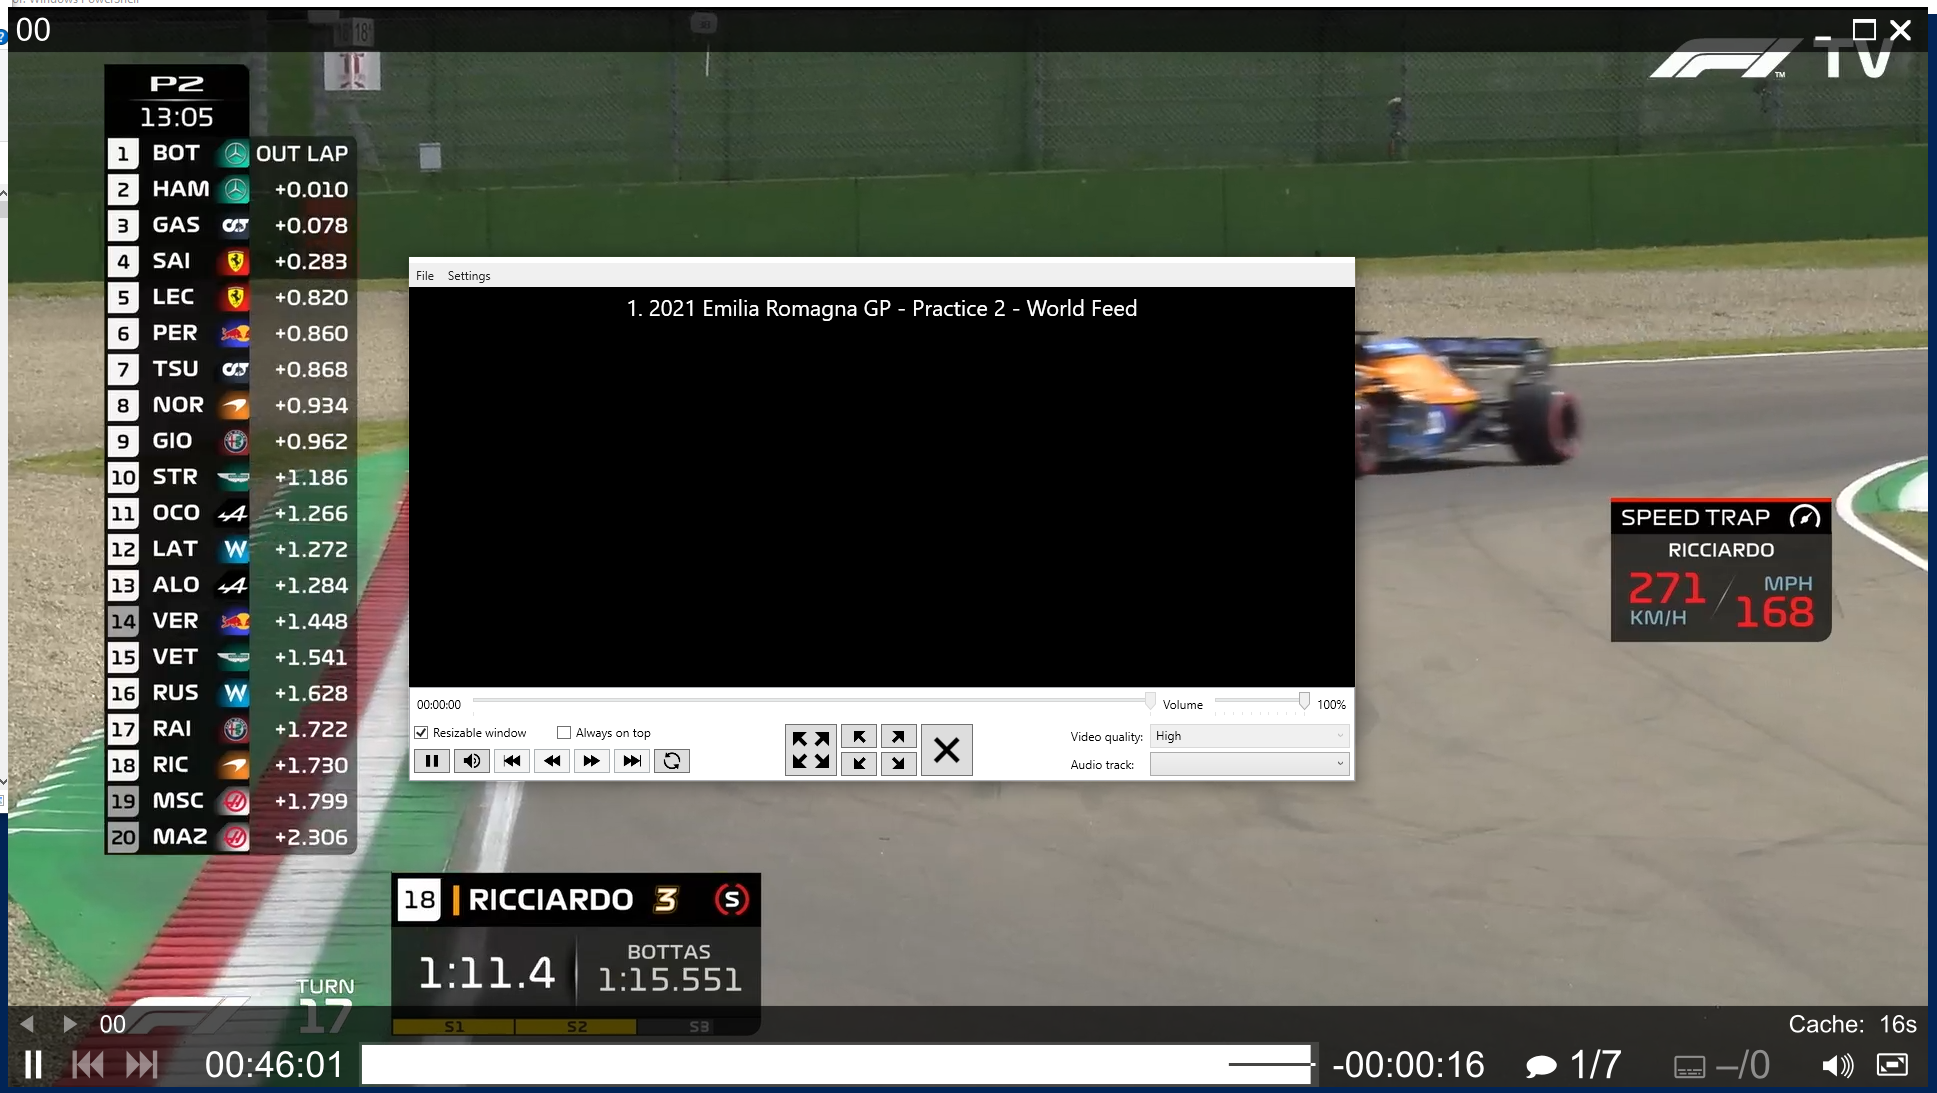Move the window to the top-left corner

point(859,737)
